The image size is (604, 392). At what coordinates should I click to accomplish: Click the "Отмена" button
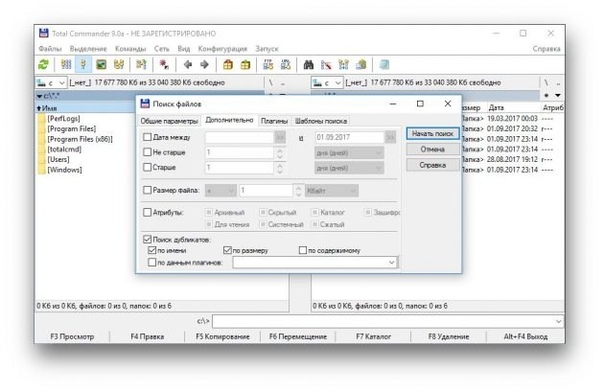(433, 149)
